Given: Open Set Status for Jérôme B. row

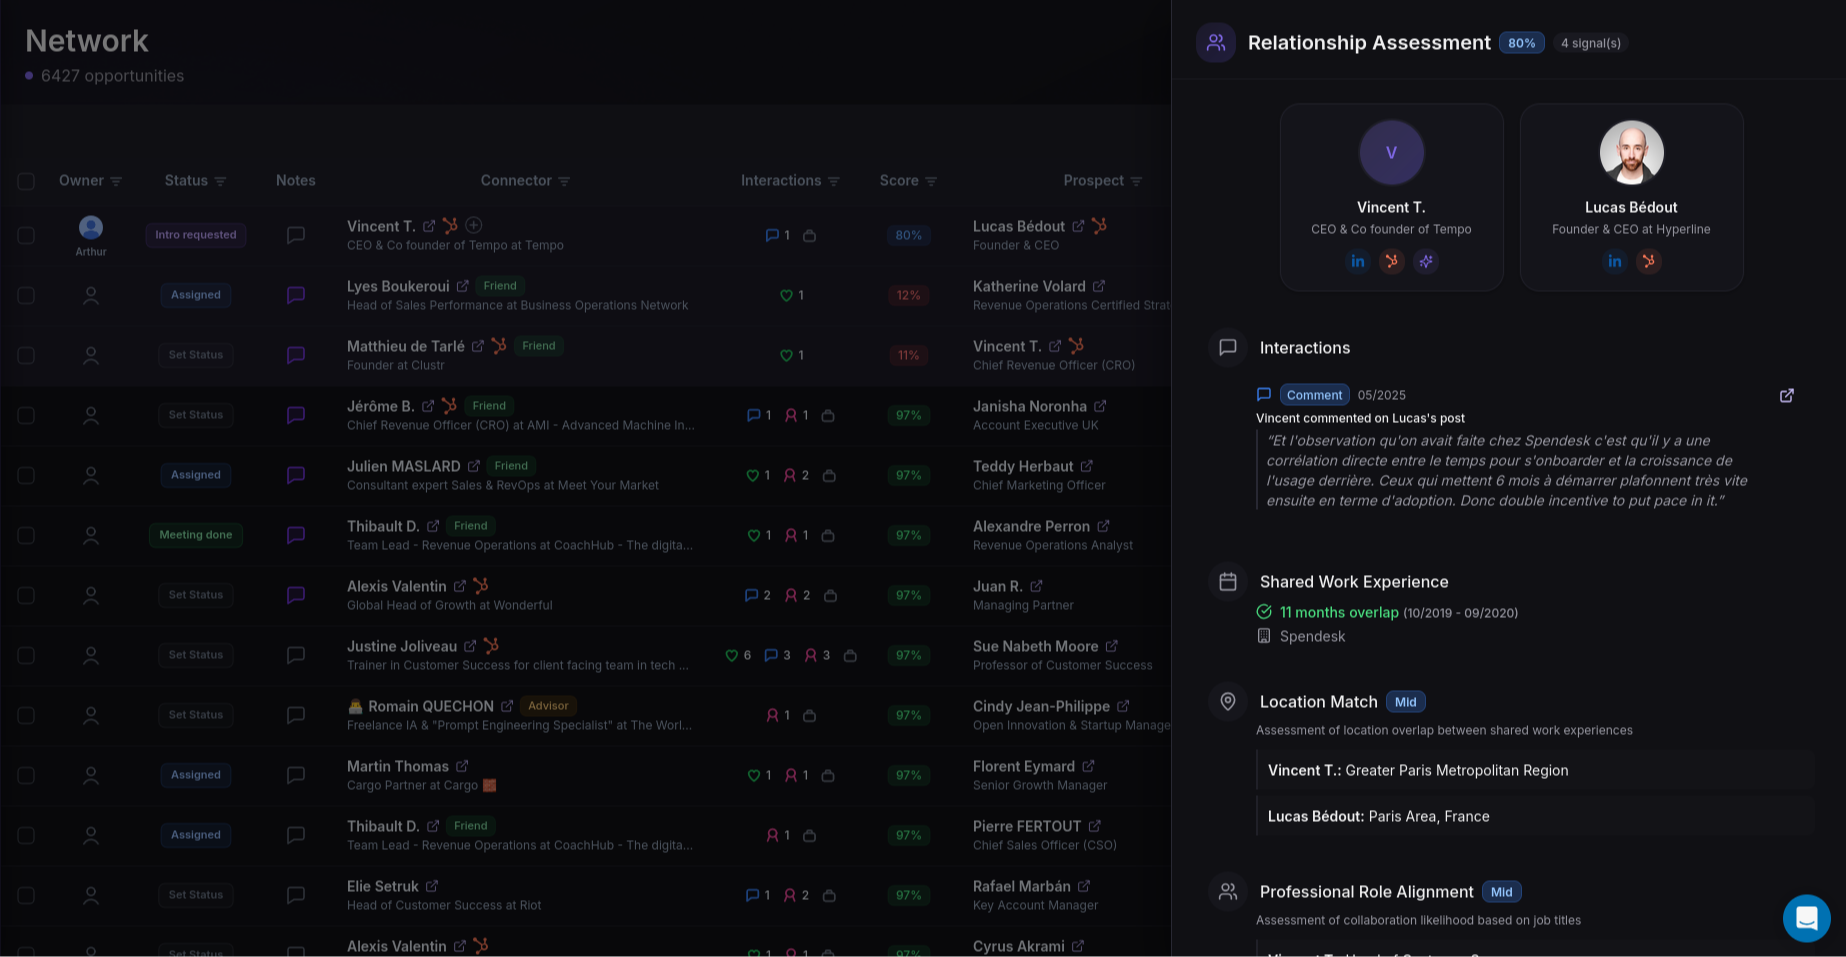Looking at the screenshot, I should 195,415.
